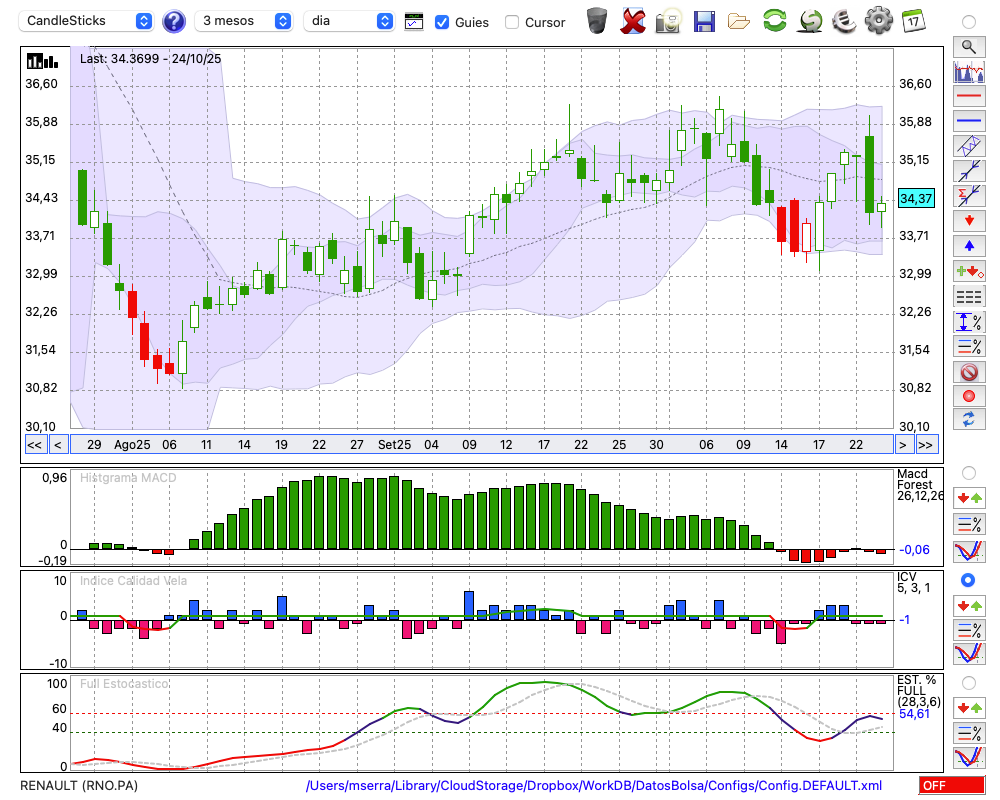Step chart back with < button
The image size is (1000, 800).
pyautogui.click(x=58, y=445)
